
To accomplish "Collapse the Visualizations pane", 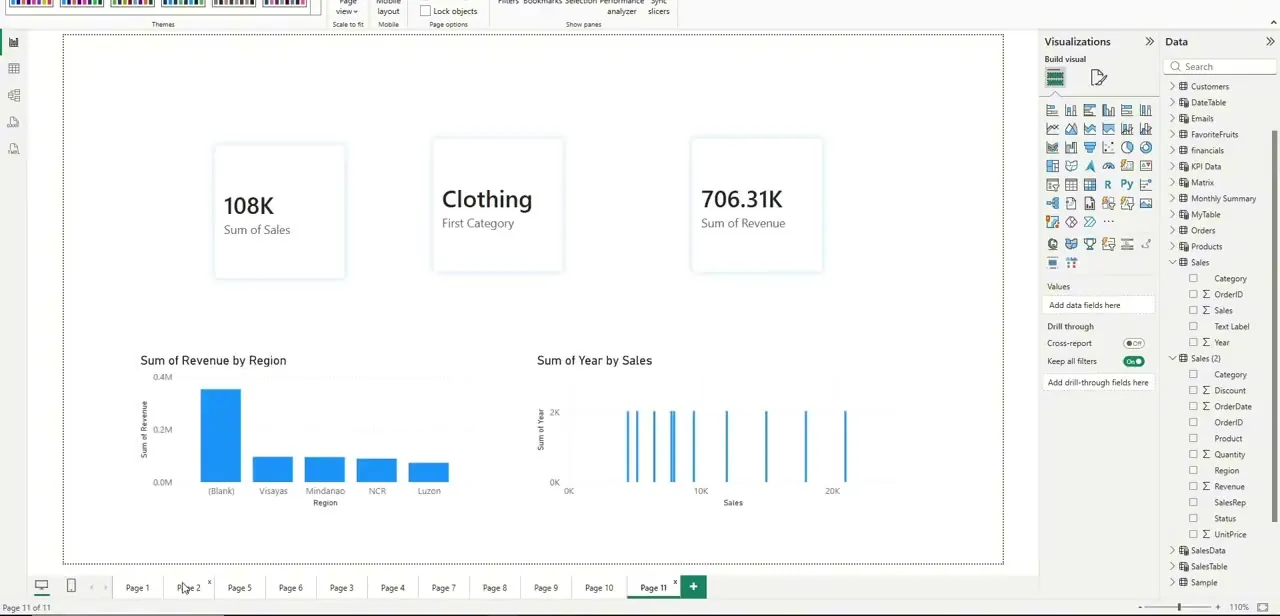I will click(x=1149, y=42).
